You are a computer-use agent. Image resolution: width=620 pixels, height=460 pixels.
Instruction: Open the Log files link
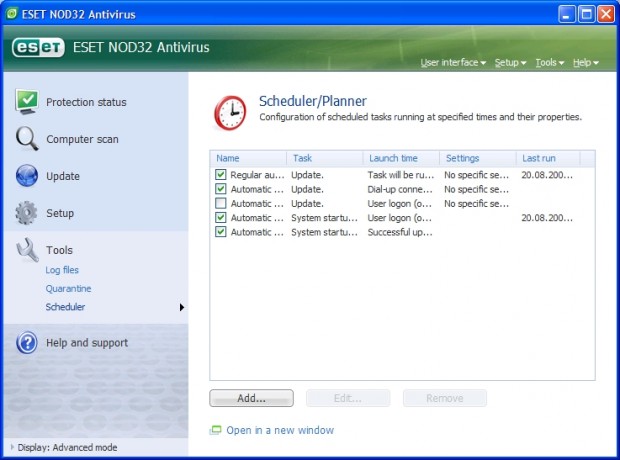(62, 270)
